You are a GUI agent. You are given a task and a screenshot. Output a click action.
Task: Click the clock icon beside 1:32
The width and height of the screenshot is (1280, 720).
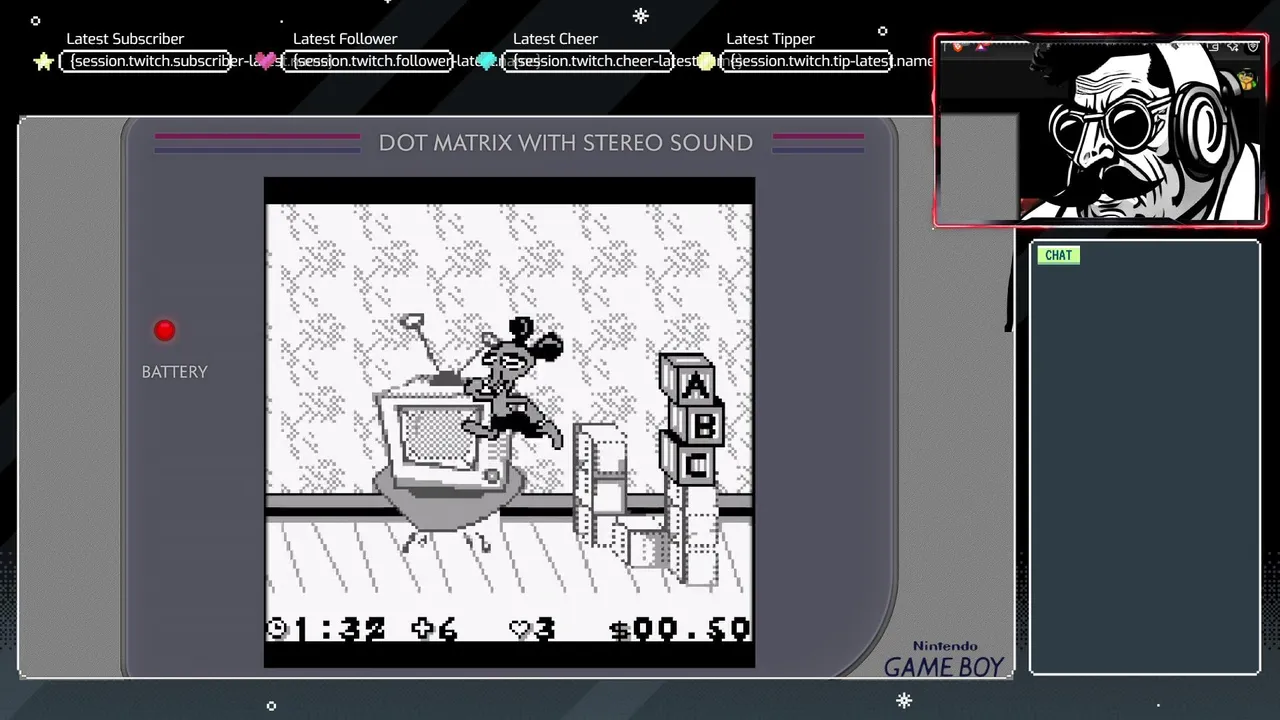[x=277, y=628]
